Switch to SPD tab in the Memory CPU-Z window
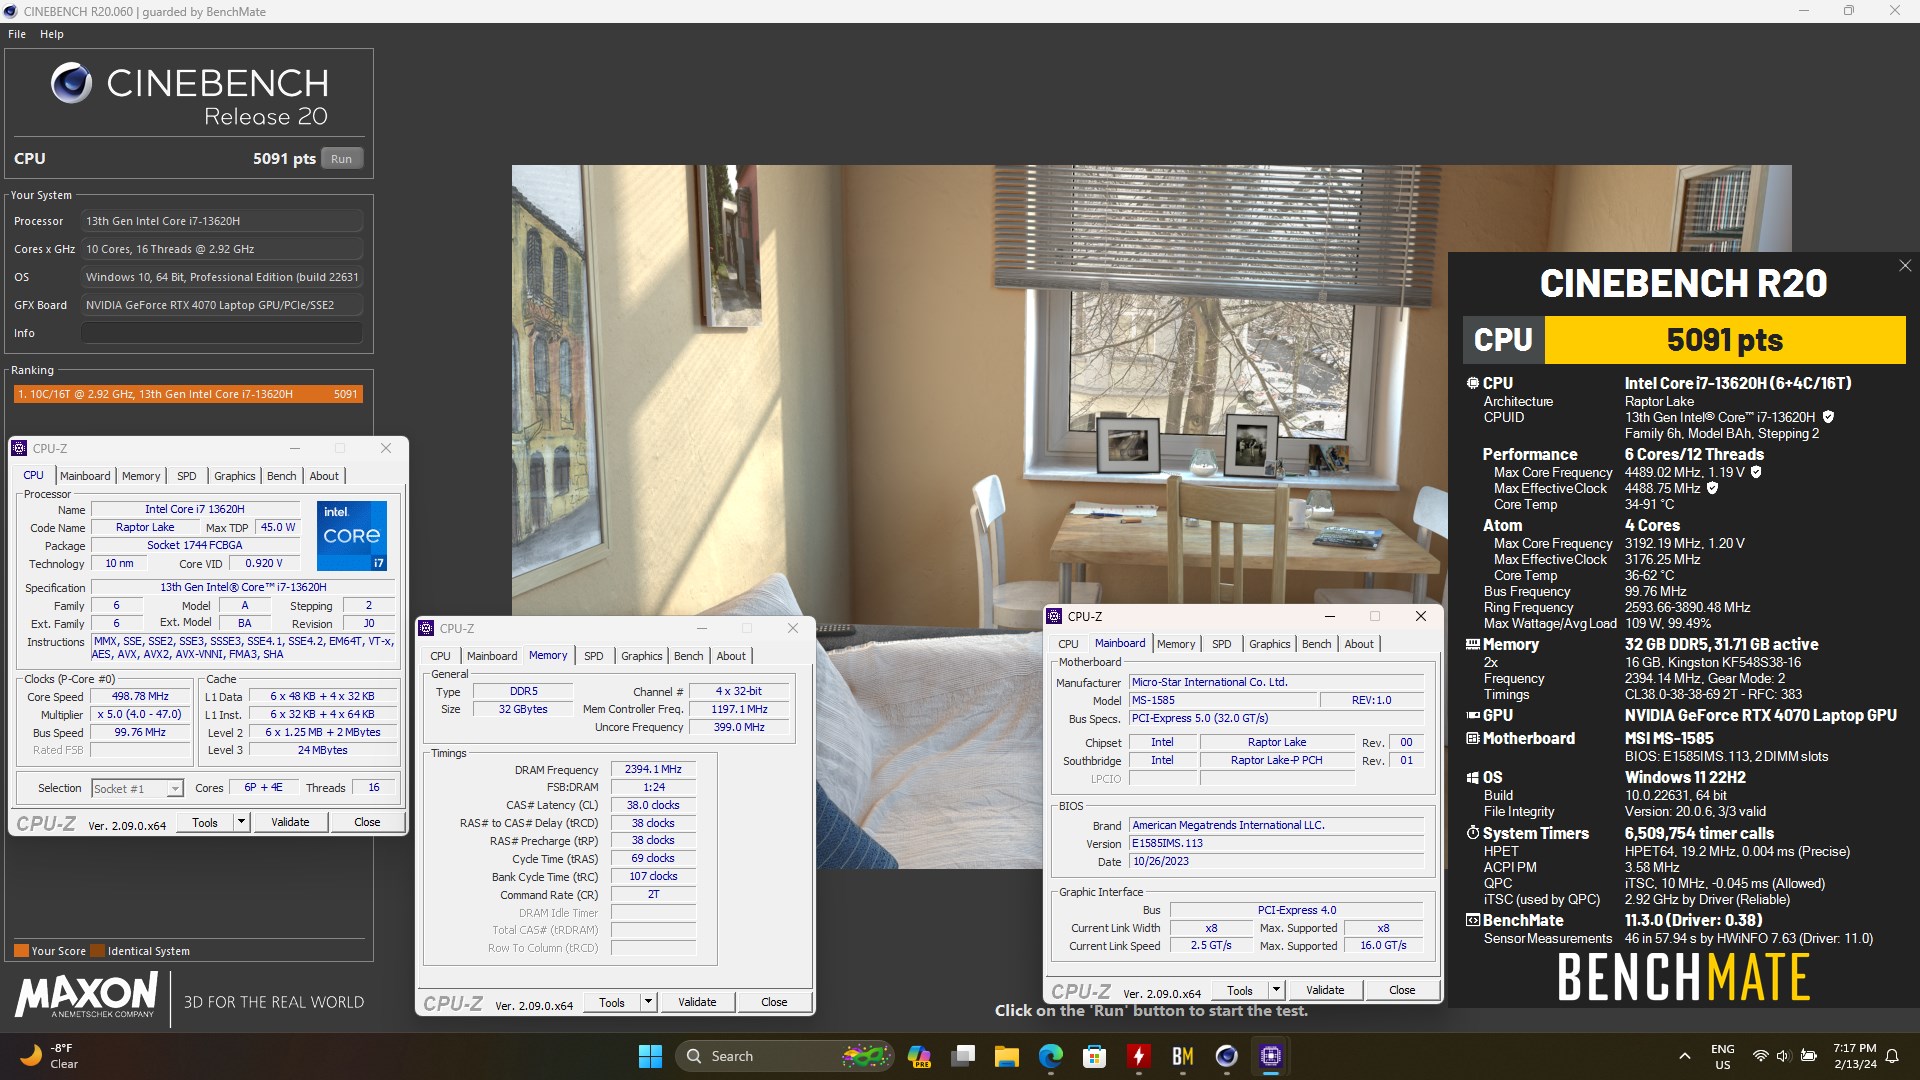Viewport: 1920px width, 1080px height. coord(594,656)
